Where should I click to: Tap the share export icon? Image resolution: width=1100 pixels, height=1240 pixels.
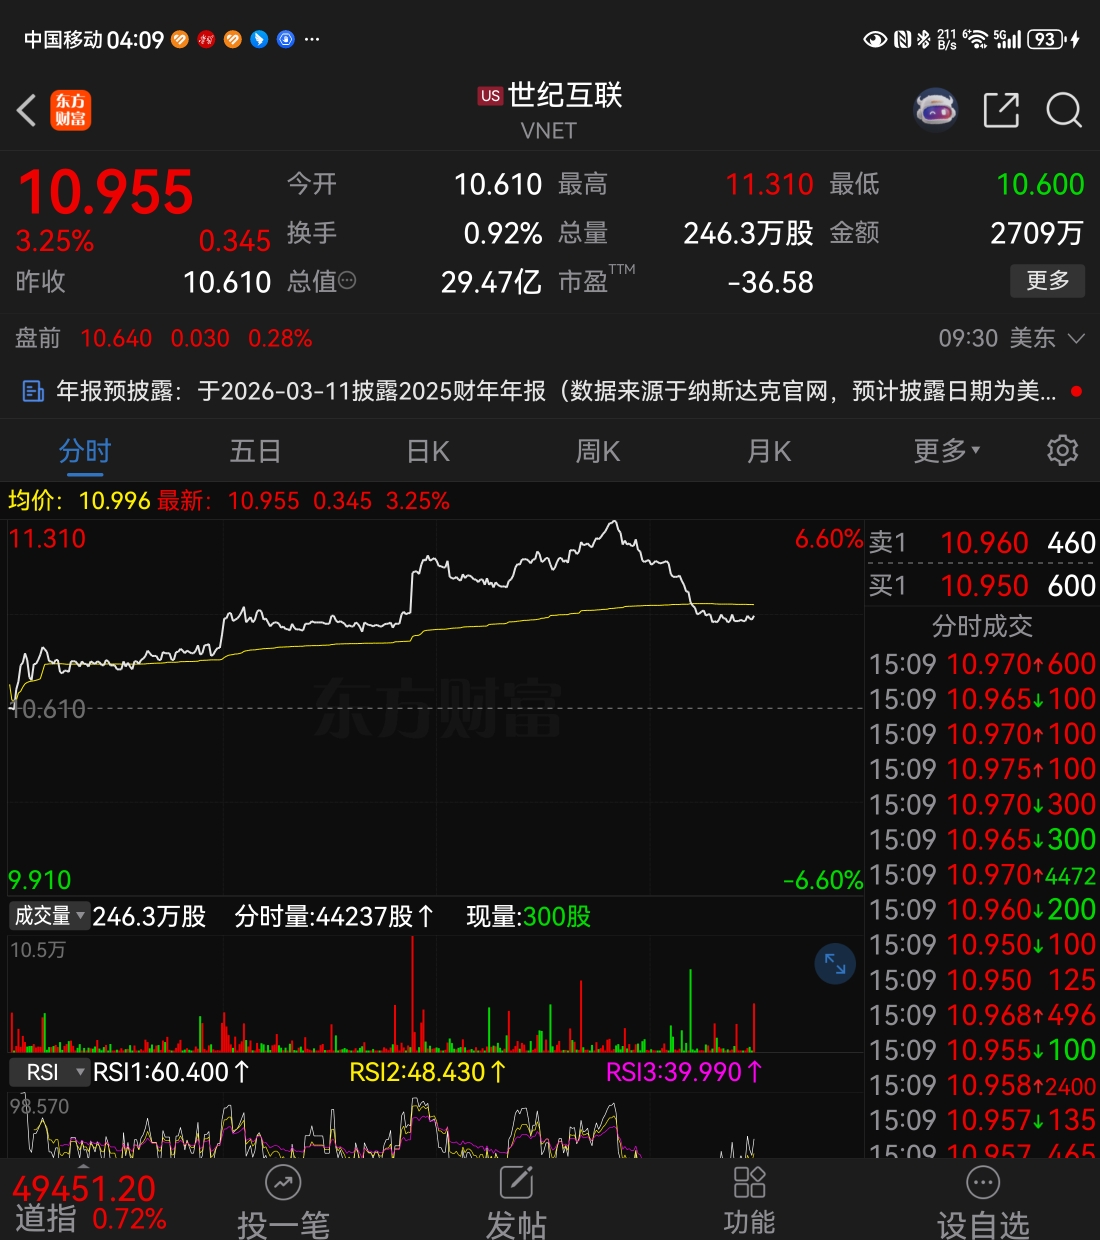[1001, 110]
